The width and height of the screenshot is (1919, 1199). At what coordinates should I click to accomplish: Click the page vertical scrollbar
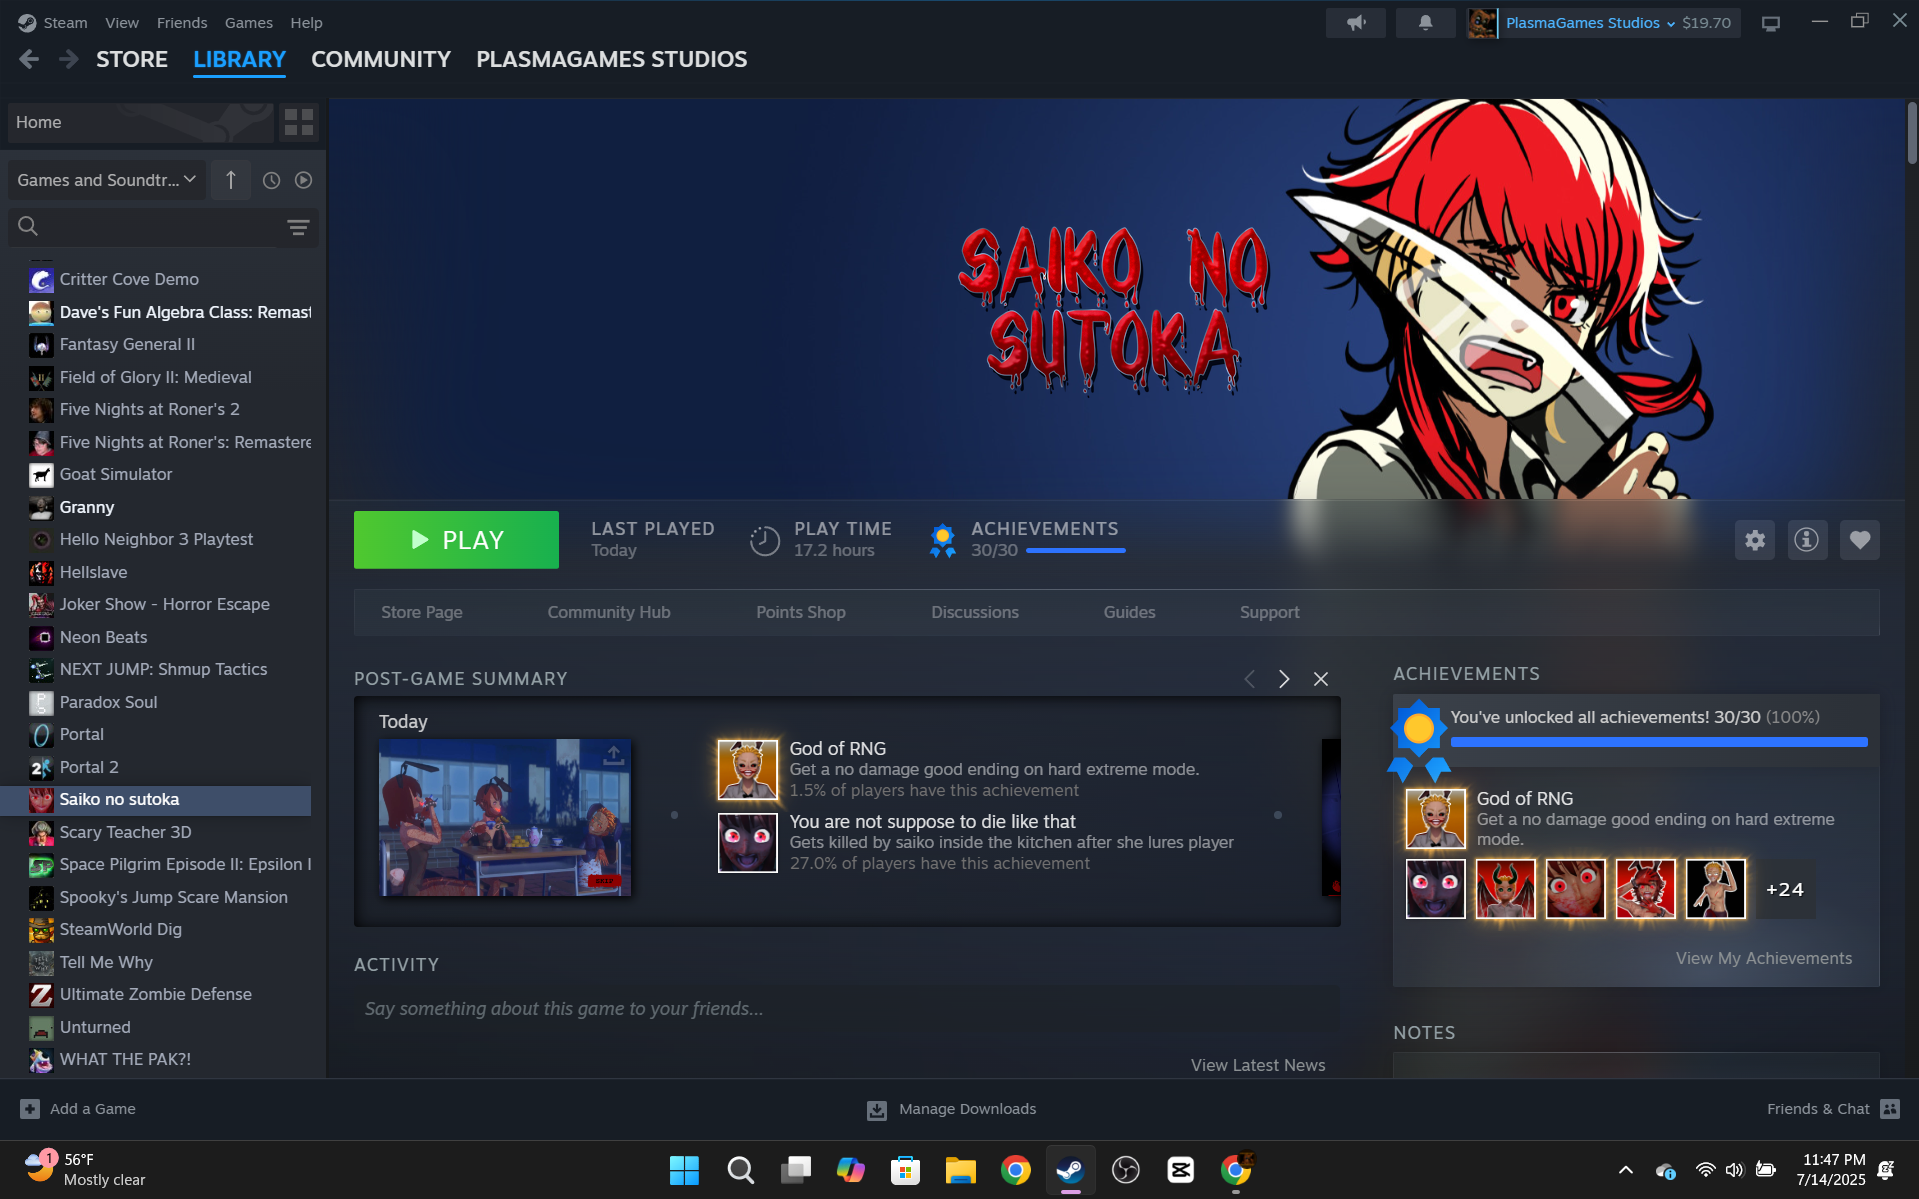click(x=1911, y=134)
